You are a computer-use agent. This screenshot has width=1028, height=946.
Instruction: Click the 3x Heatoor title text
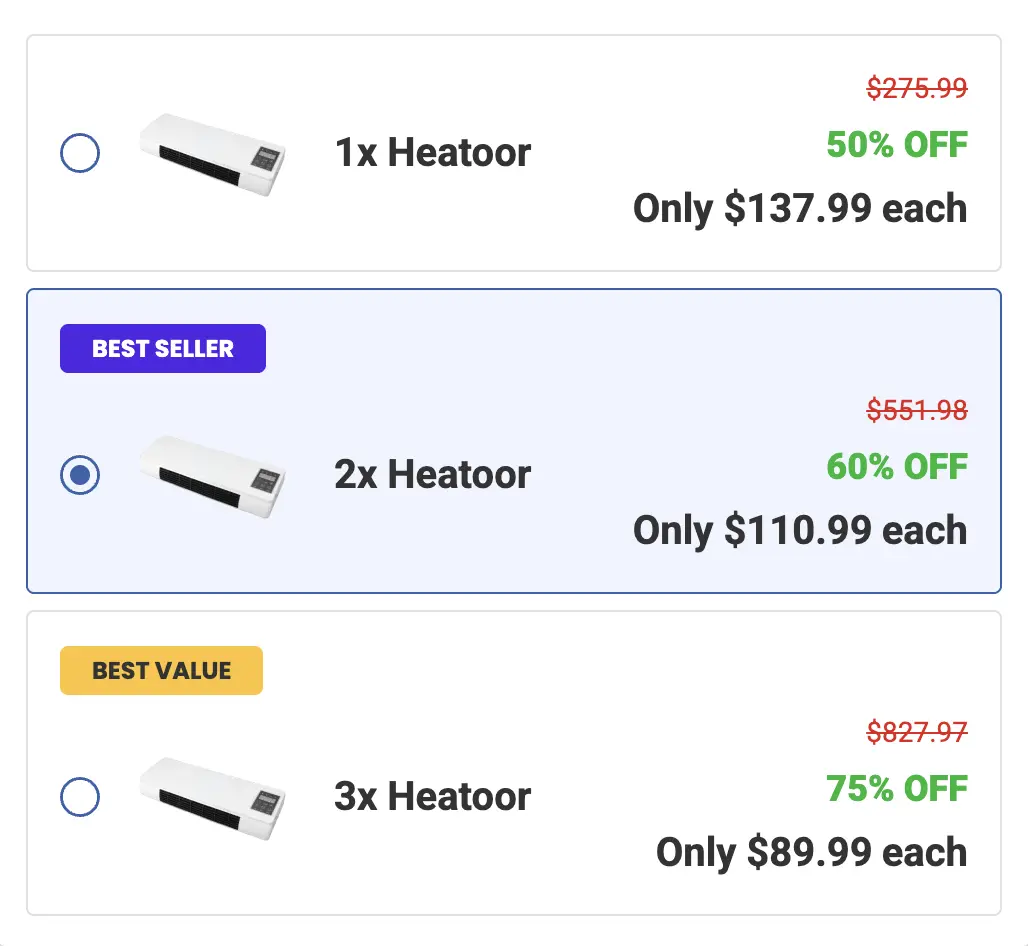point(432,796)
